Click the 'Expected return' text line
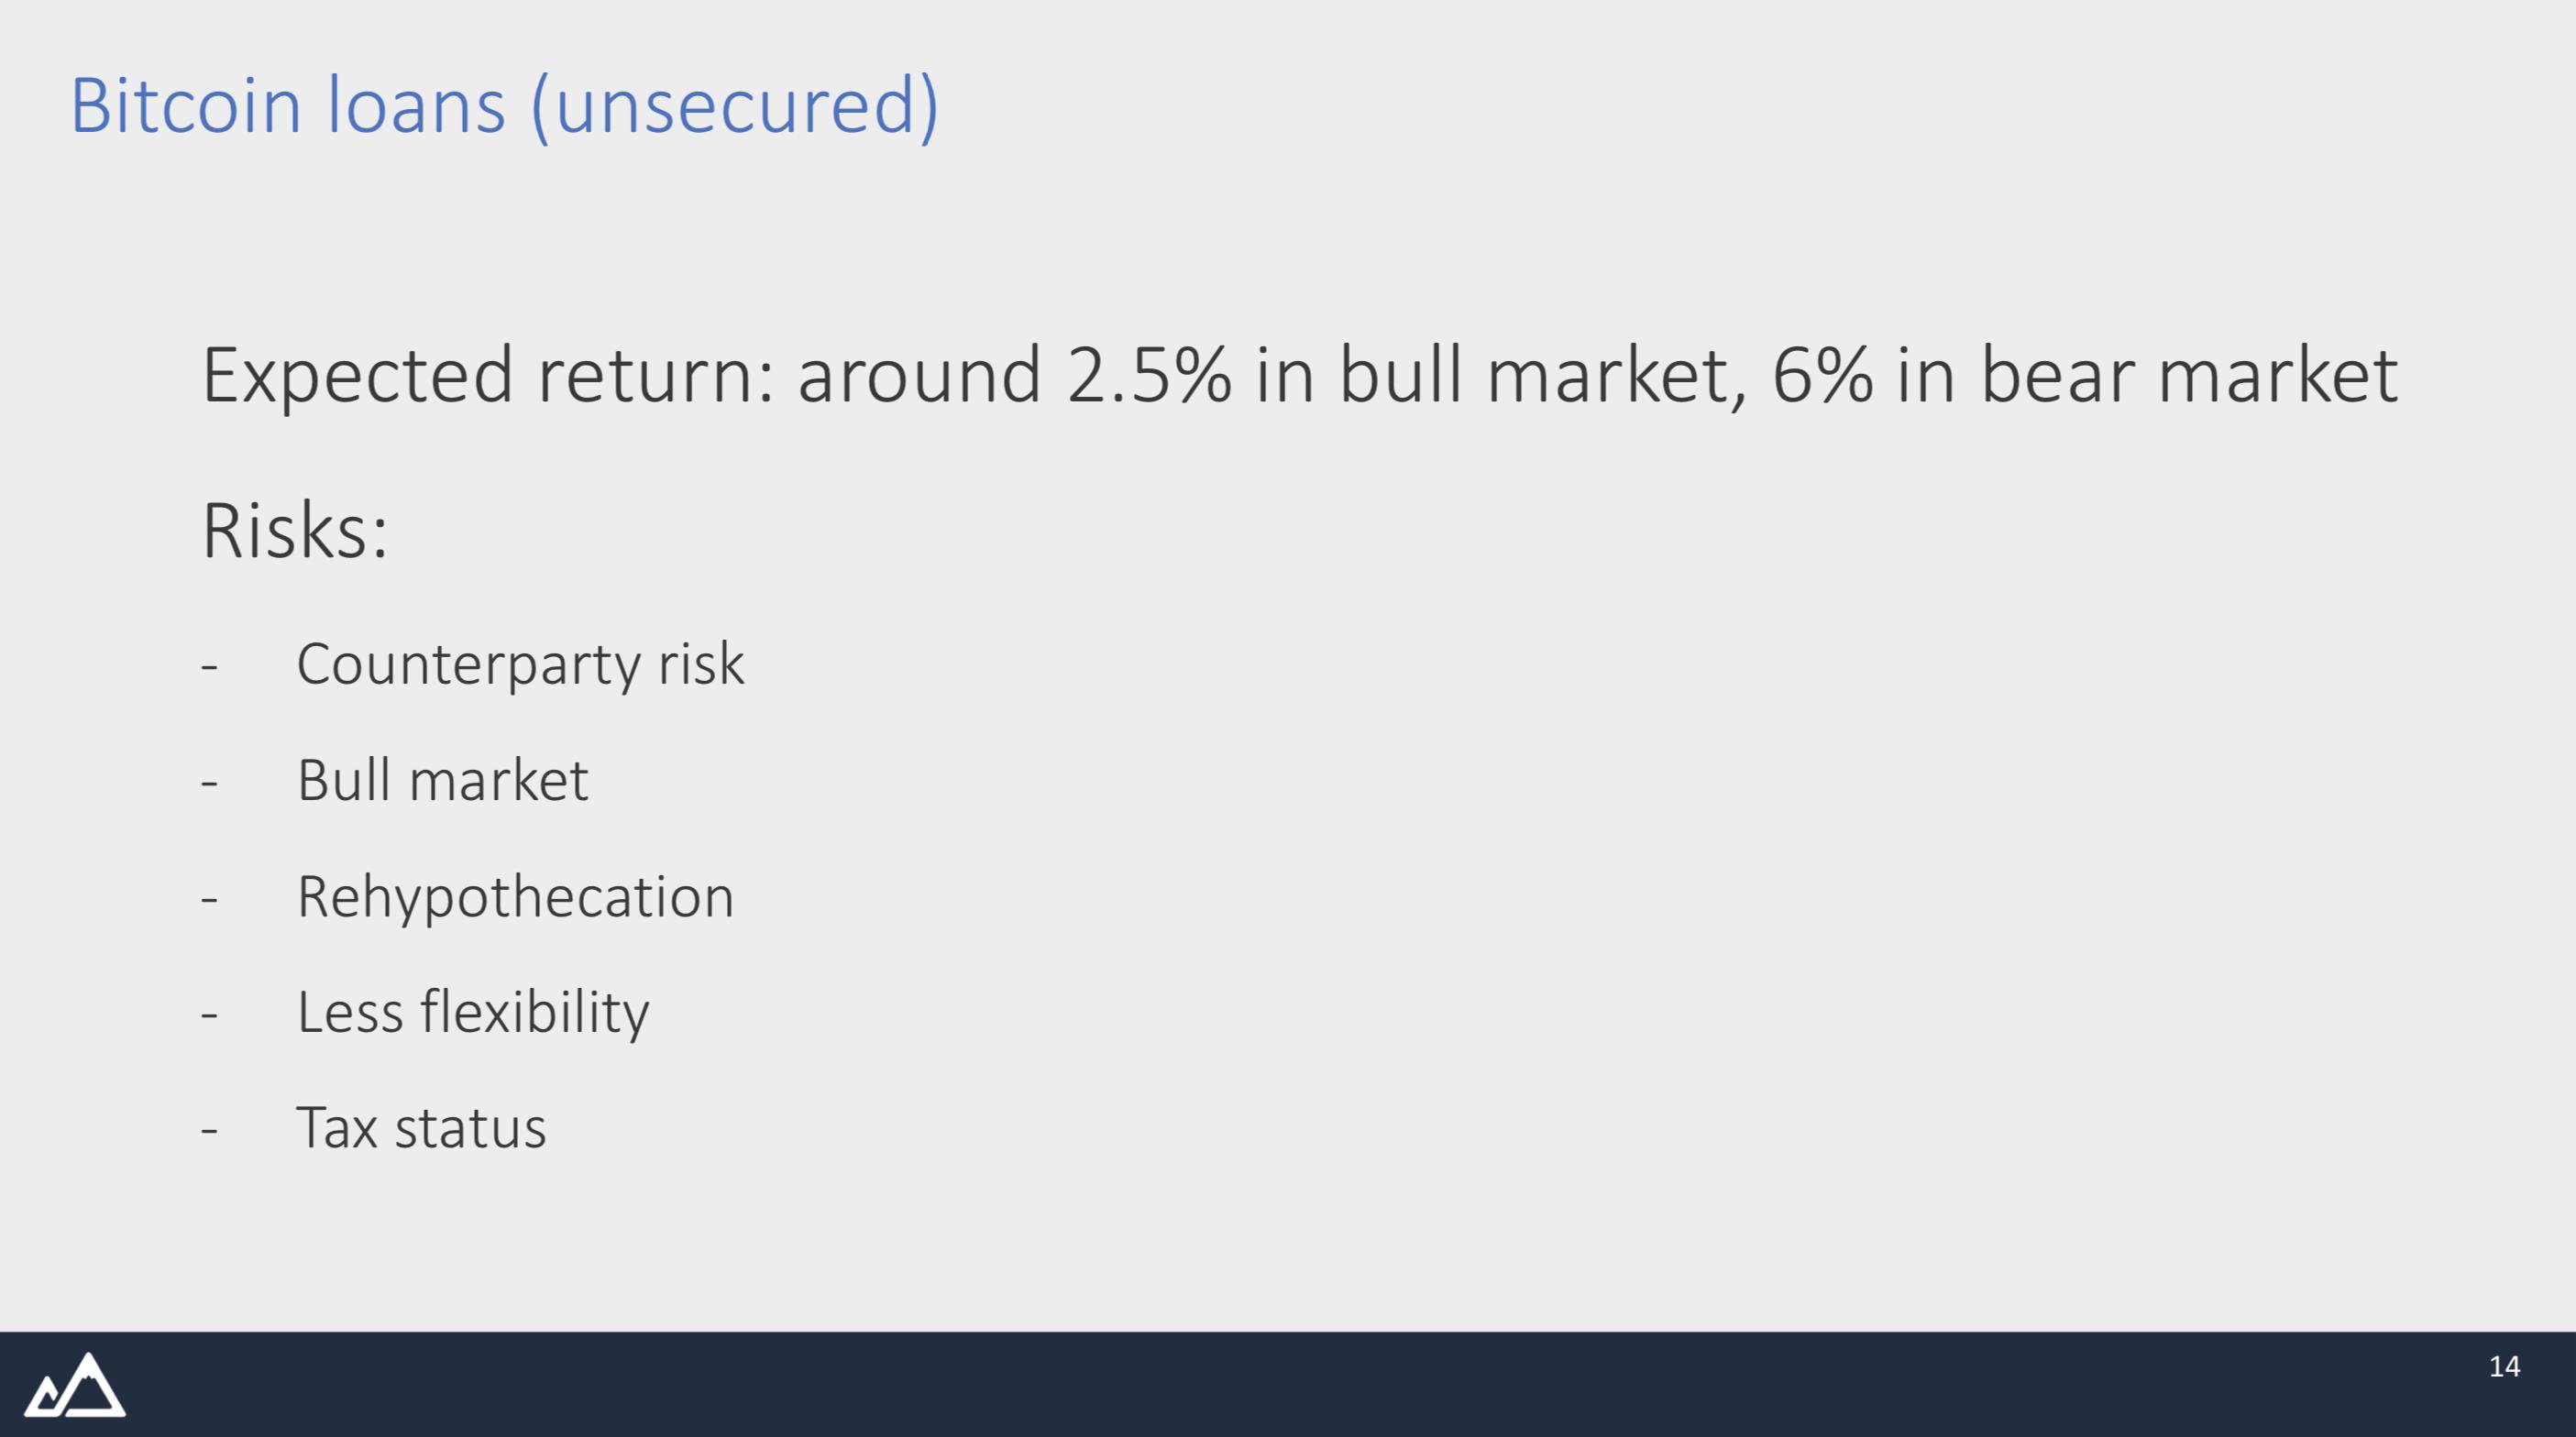The image size is (2576, 1437). pos(1300,376)
